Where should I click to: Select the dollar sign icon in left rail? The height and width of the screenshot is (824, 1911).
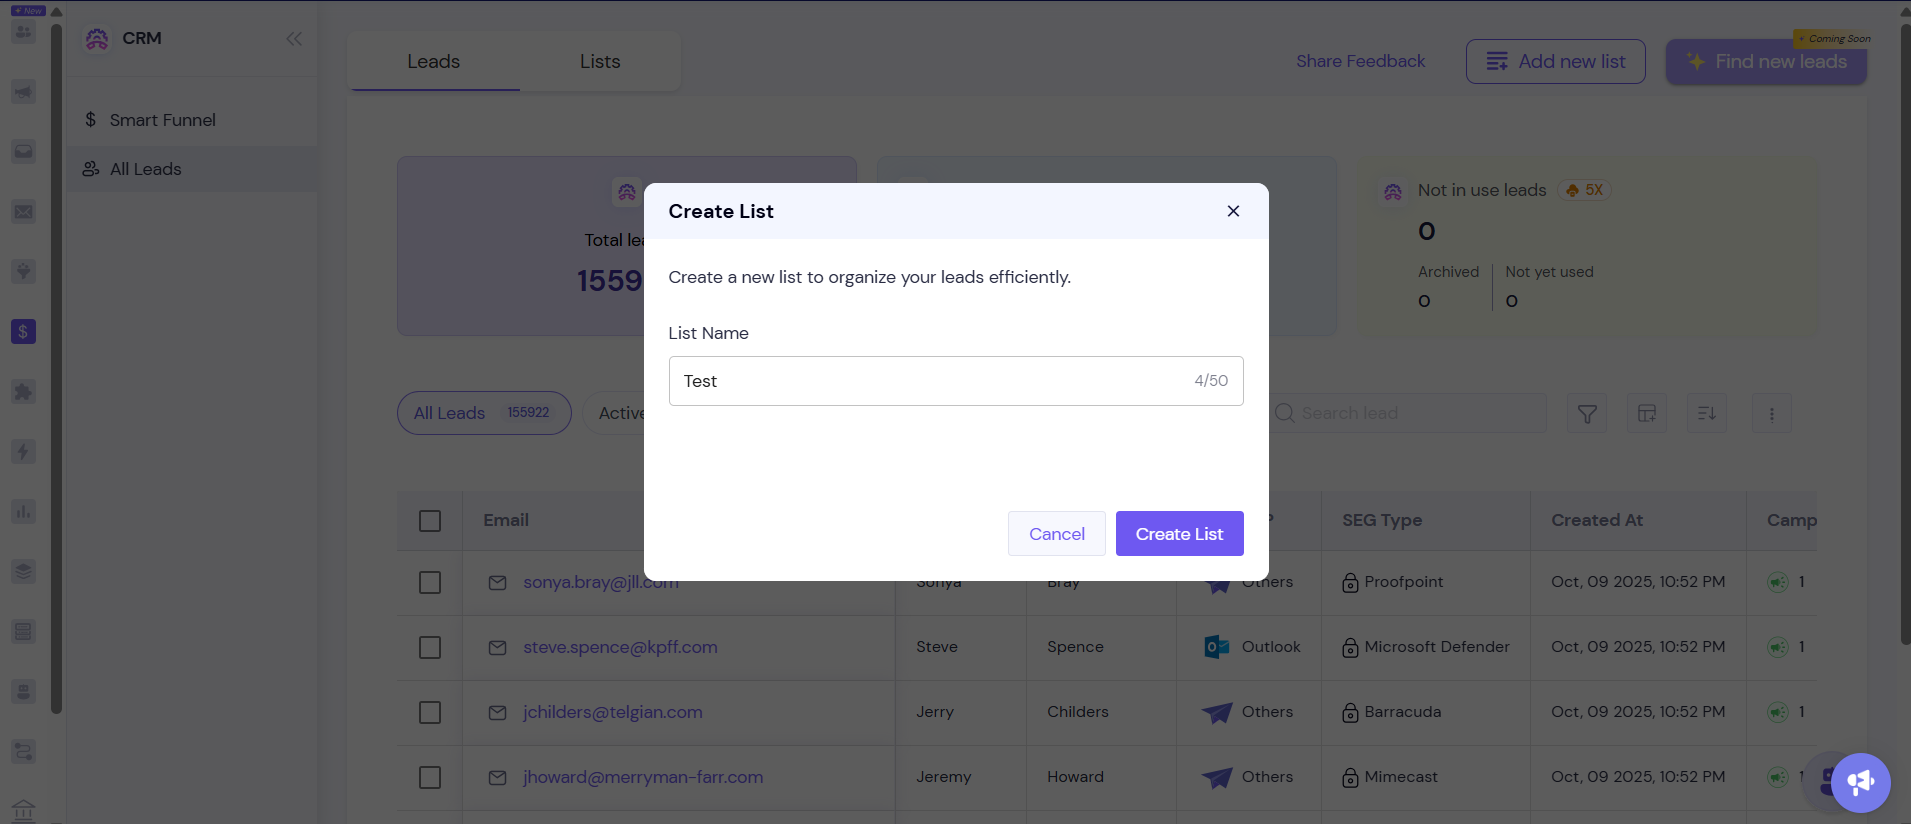point(23,331)
